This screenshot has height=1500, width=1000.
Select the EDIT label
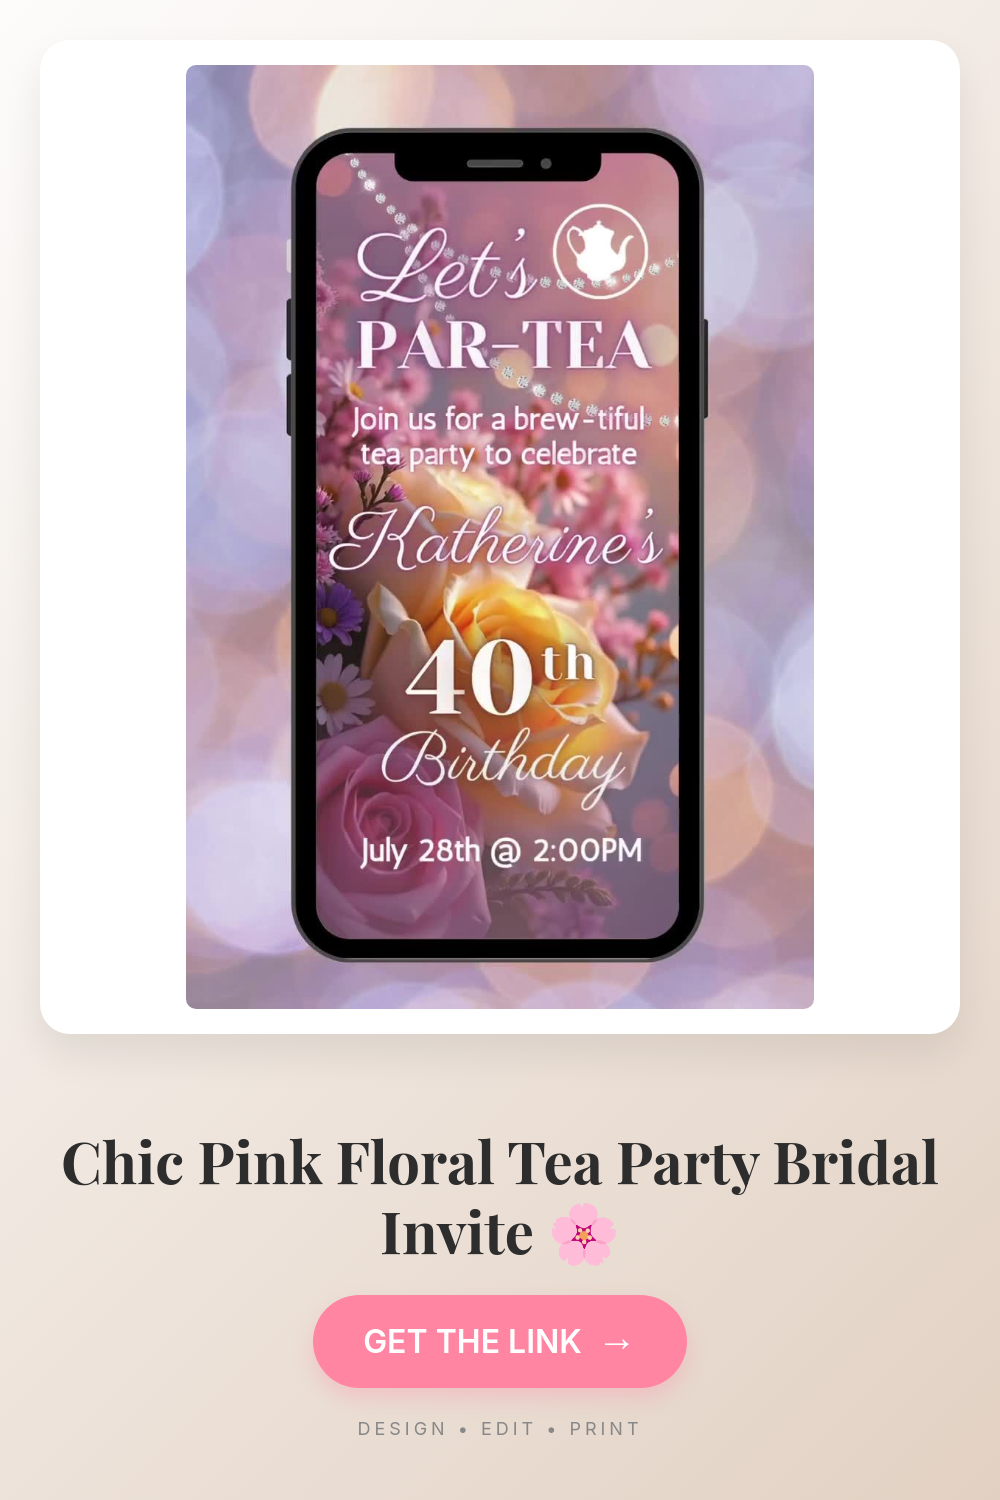pos(508,1429)
